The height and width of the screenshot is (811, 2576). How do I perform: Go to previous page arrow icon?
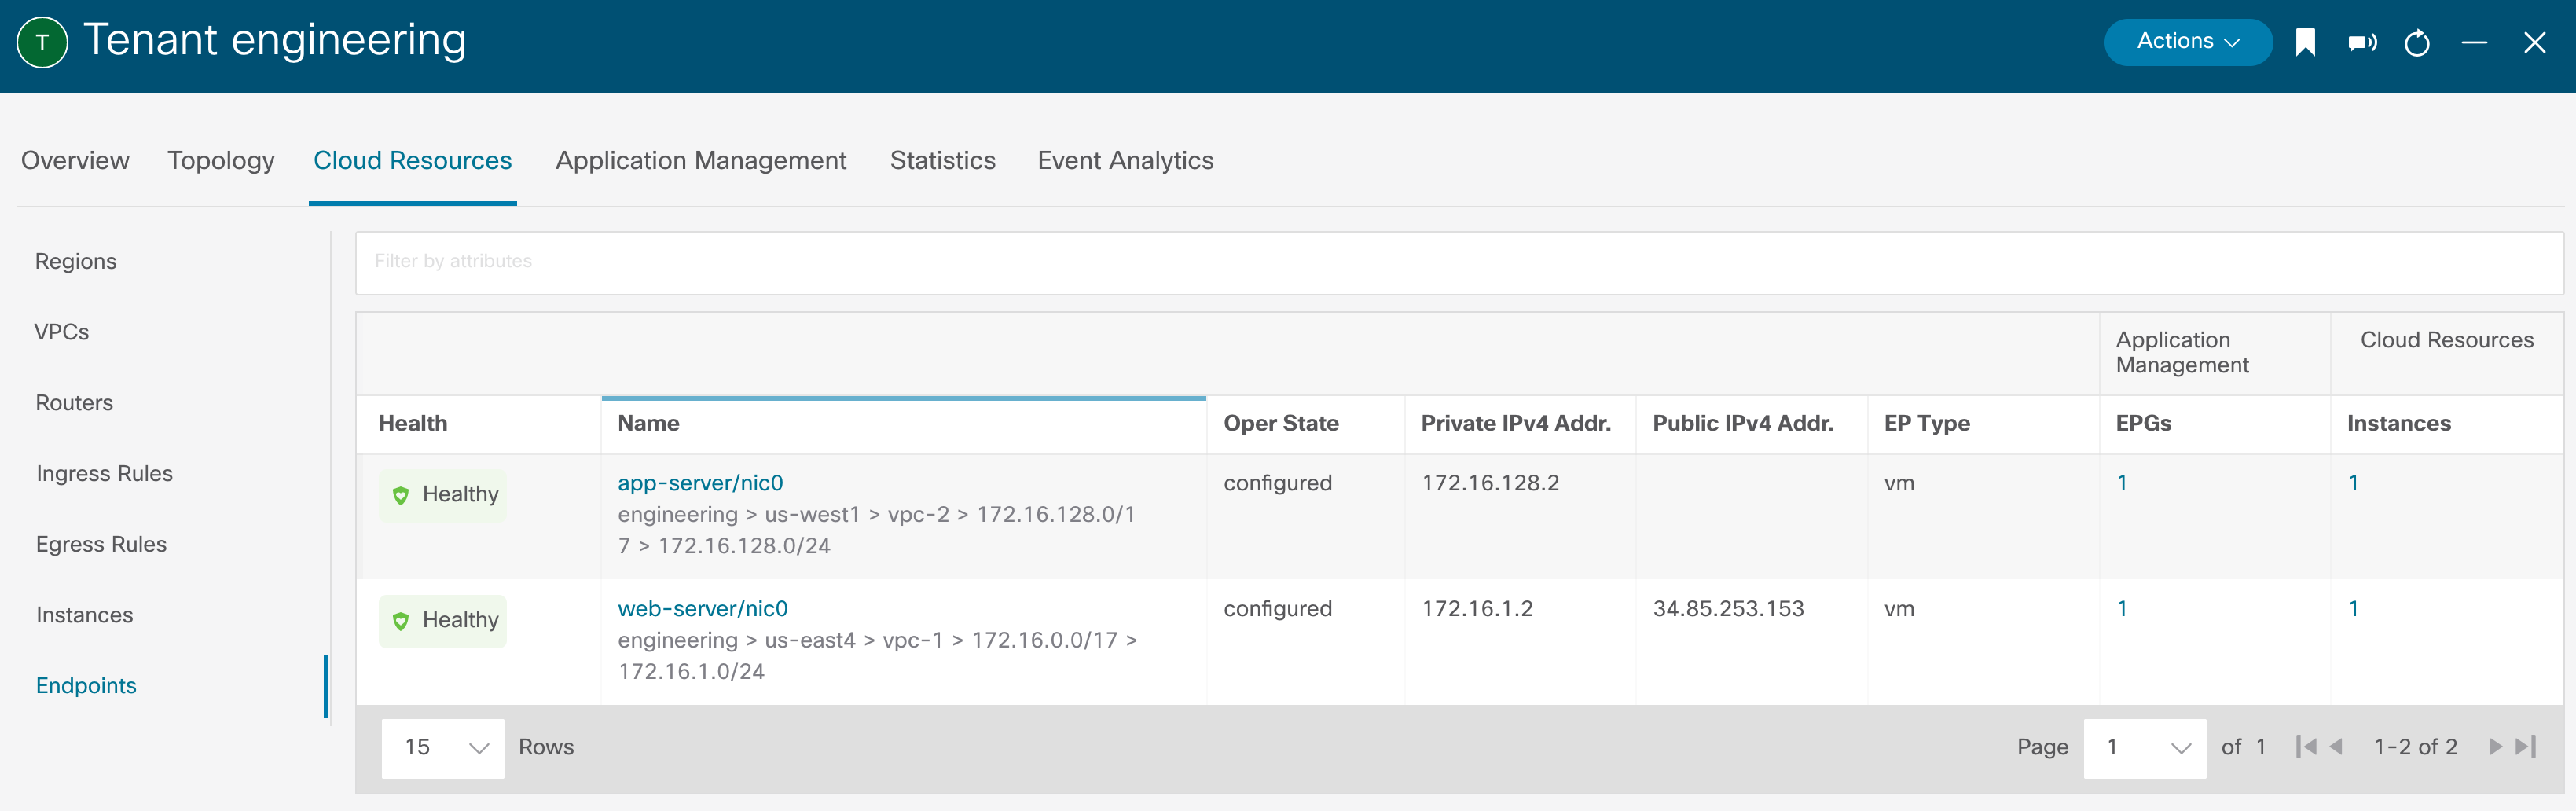pyautogui.click(x=2336, y=747)
